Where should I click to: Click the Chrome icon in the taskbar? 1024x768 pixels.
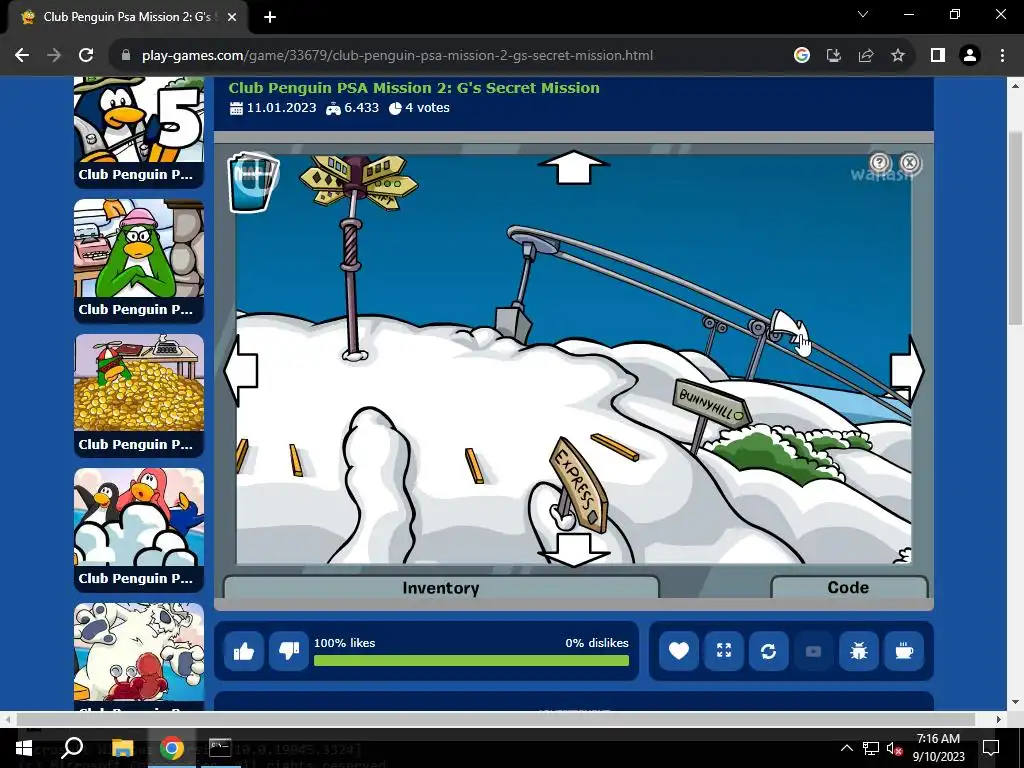(171, 748)
